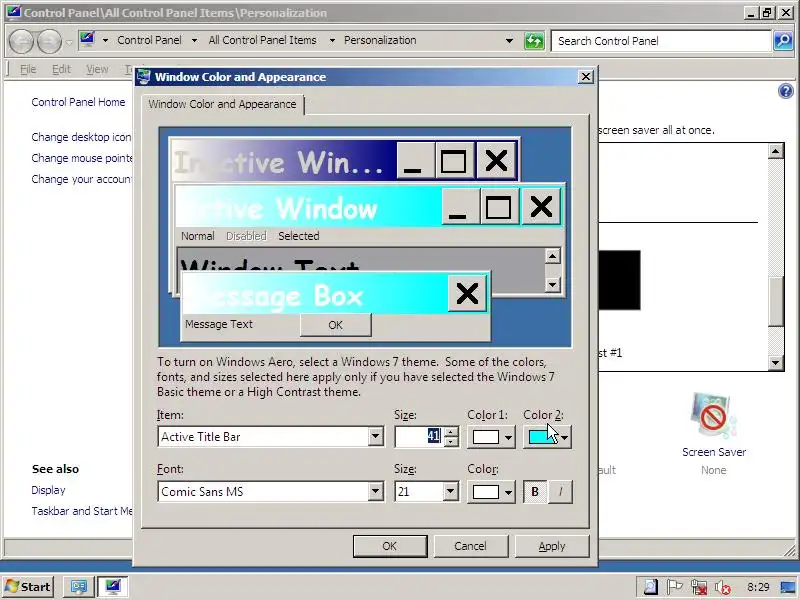Open the File menu
The image size is (800, 600).
pos(28,69)
